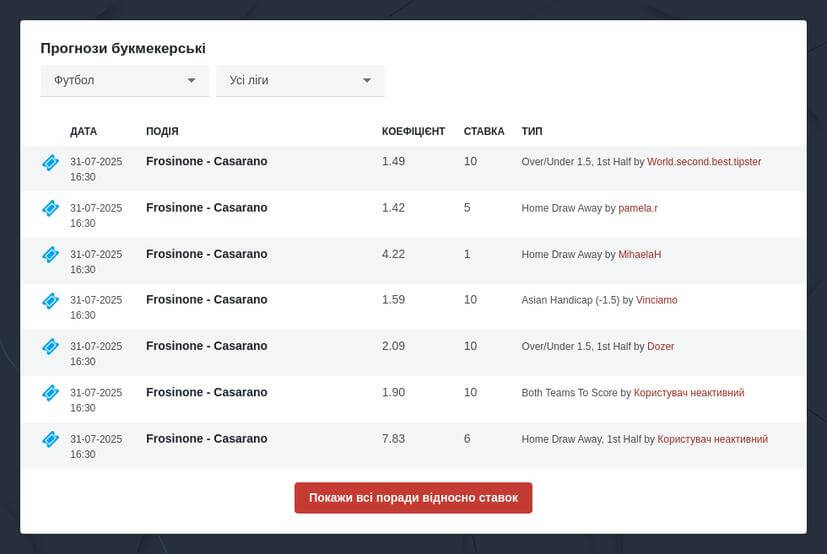The width and height of the screenshot is (827, 554).
Task: Click ticket icon in pamela.r row
Action: [x=50, y=208]
